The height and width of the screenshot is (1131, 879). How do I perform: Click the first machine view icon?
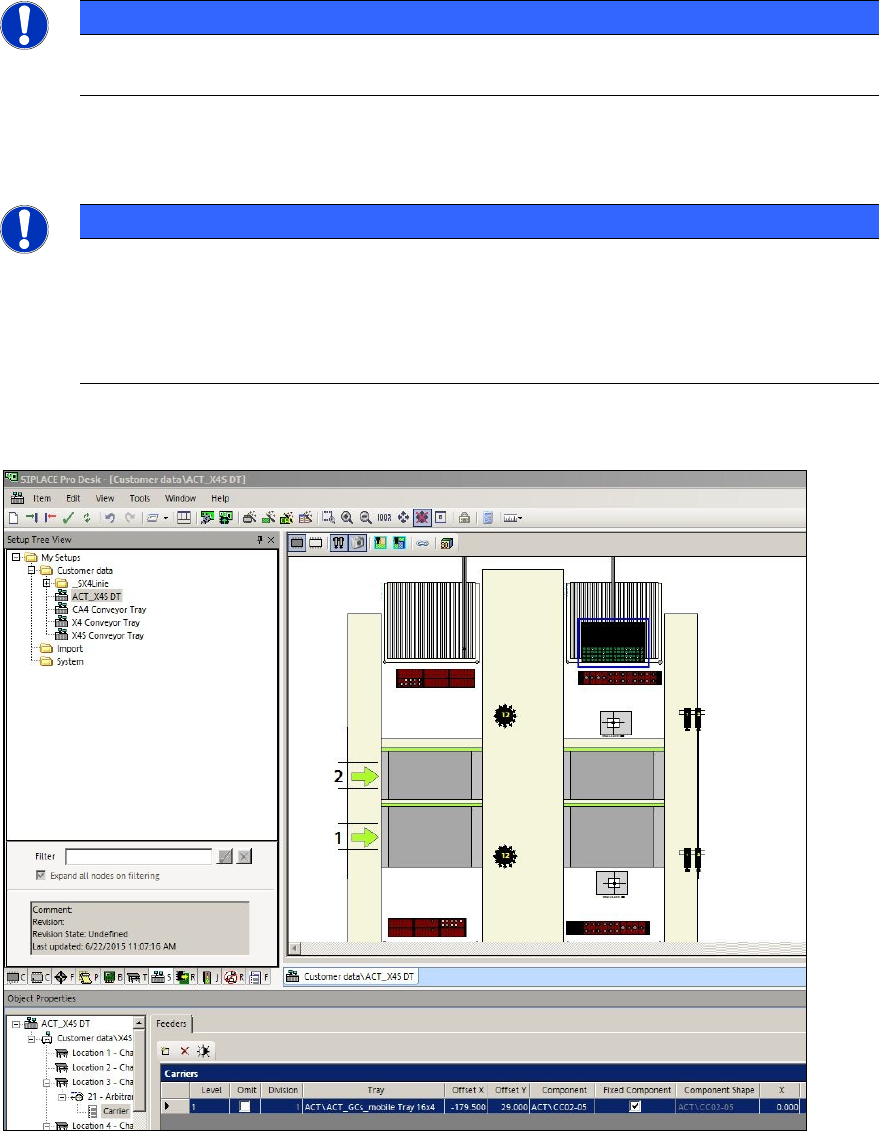pyautogui.click(x=297, y=543)
